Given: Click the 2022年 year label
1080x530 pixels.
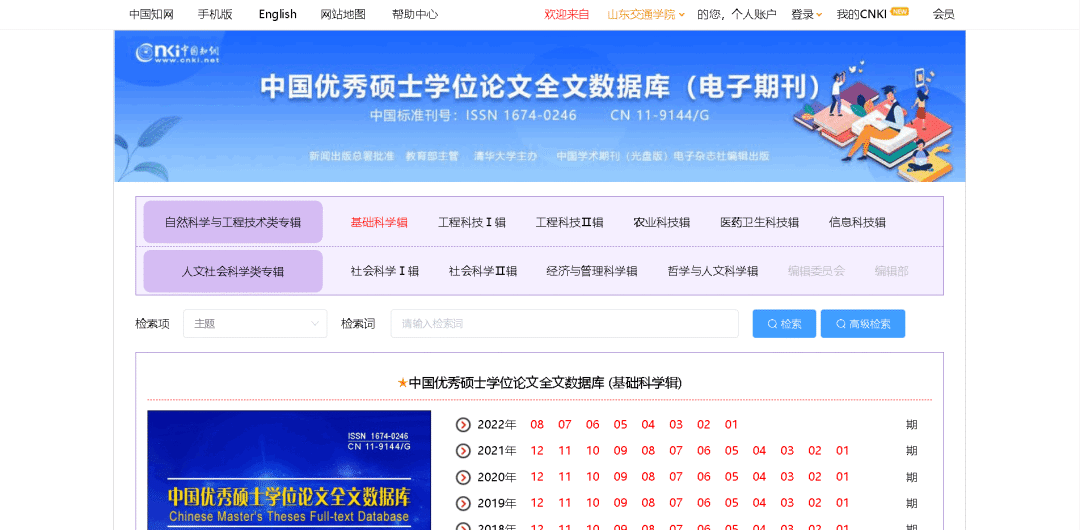Looking at the screenshot, I should tap(497, 425).
